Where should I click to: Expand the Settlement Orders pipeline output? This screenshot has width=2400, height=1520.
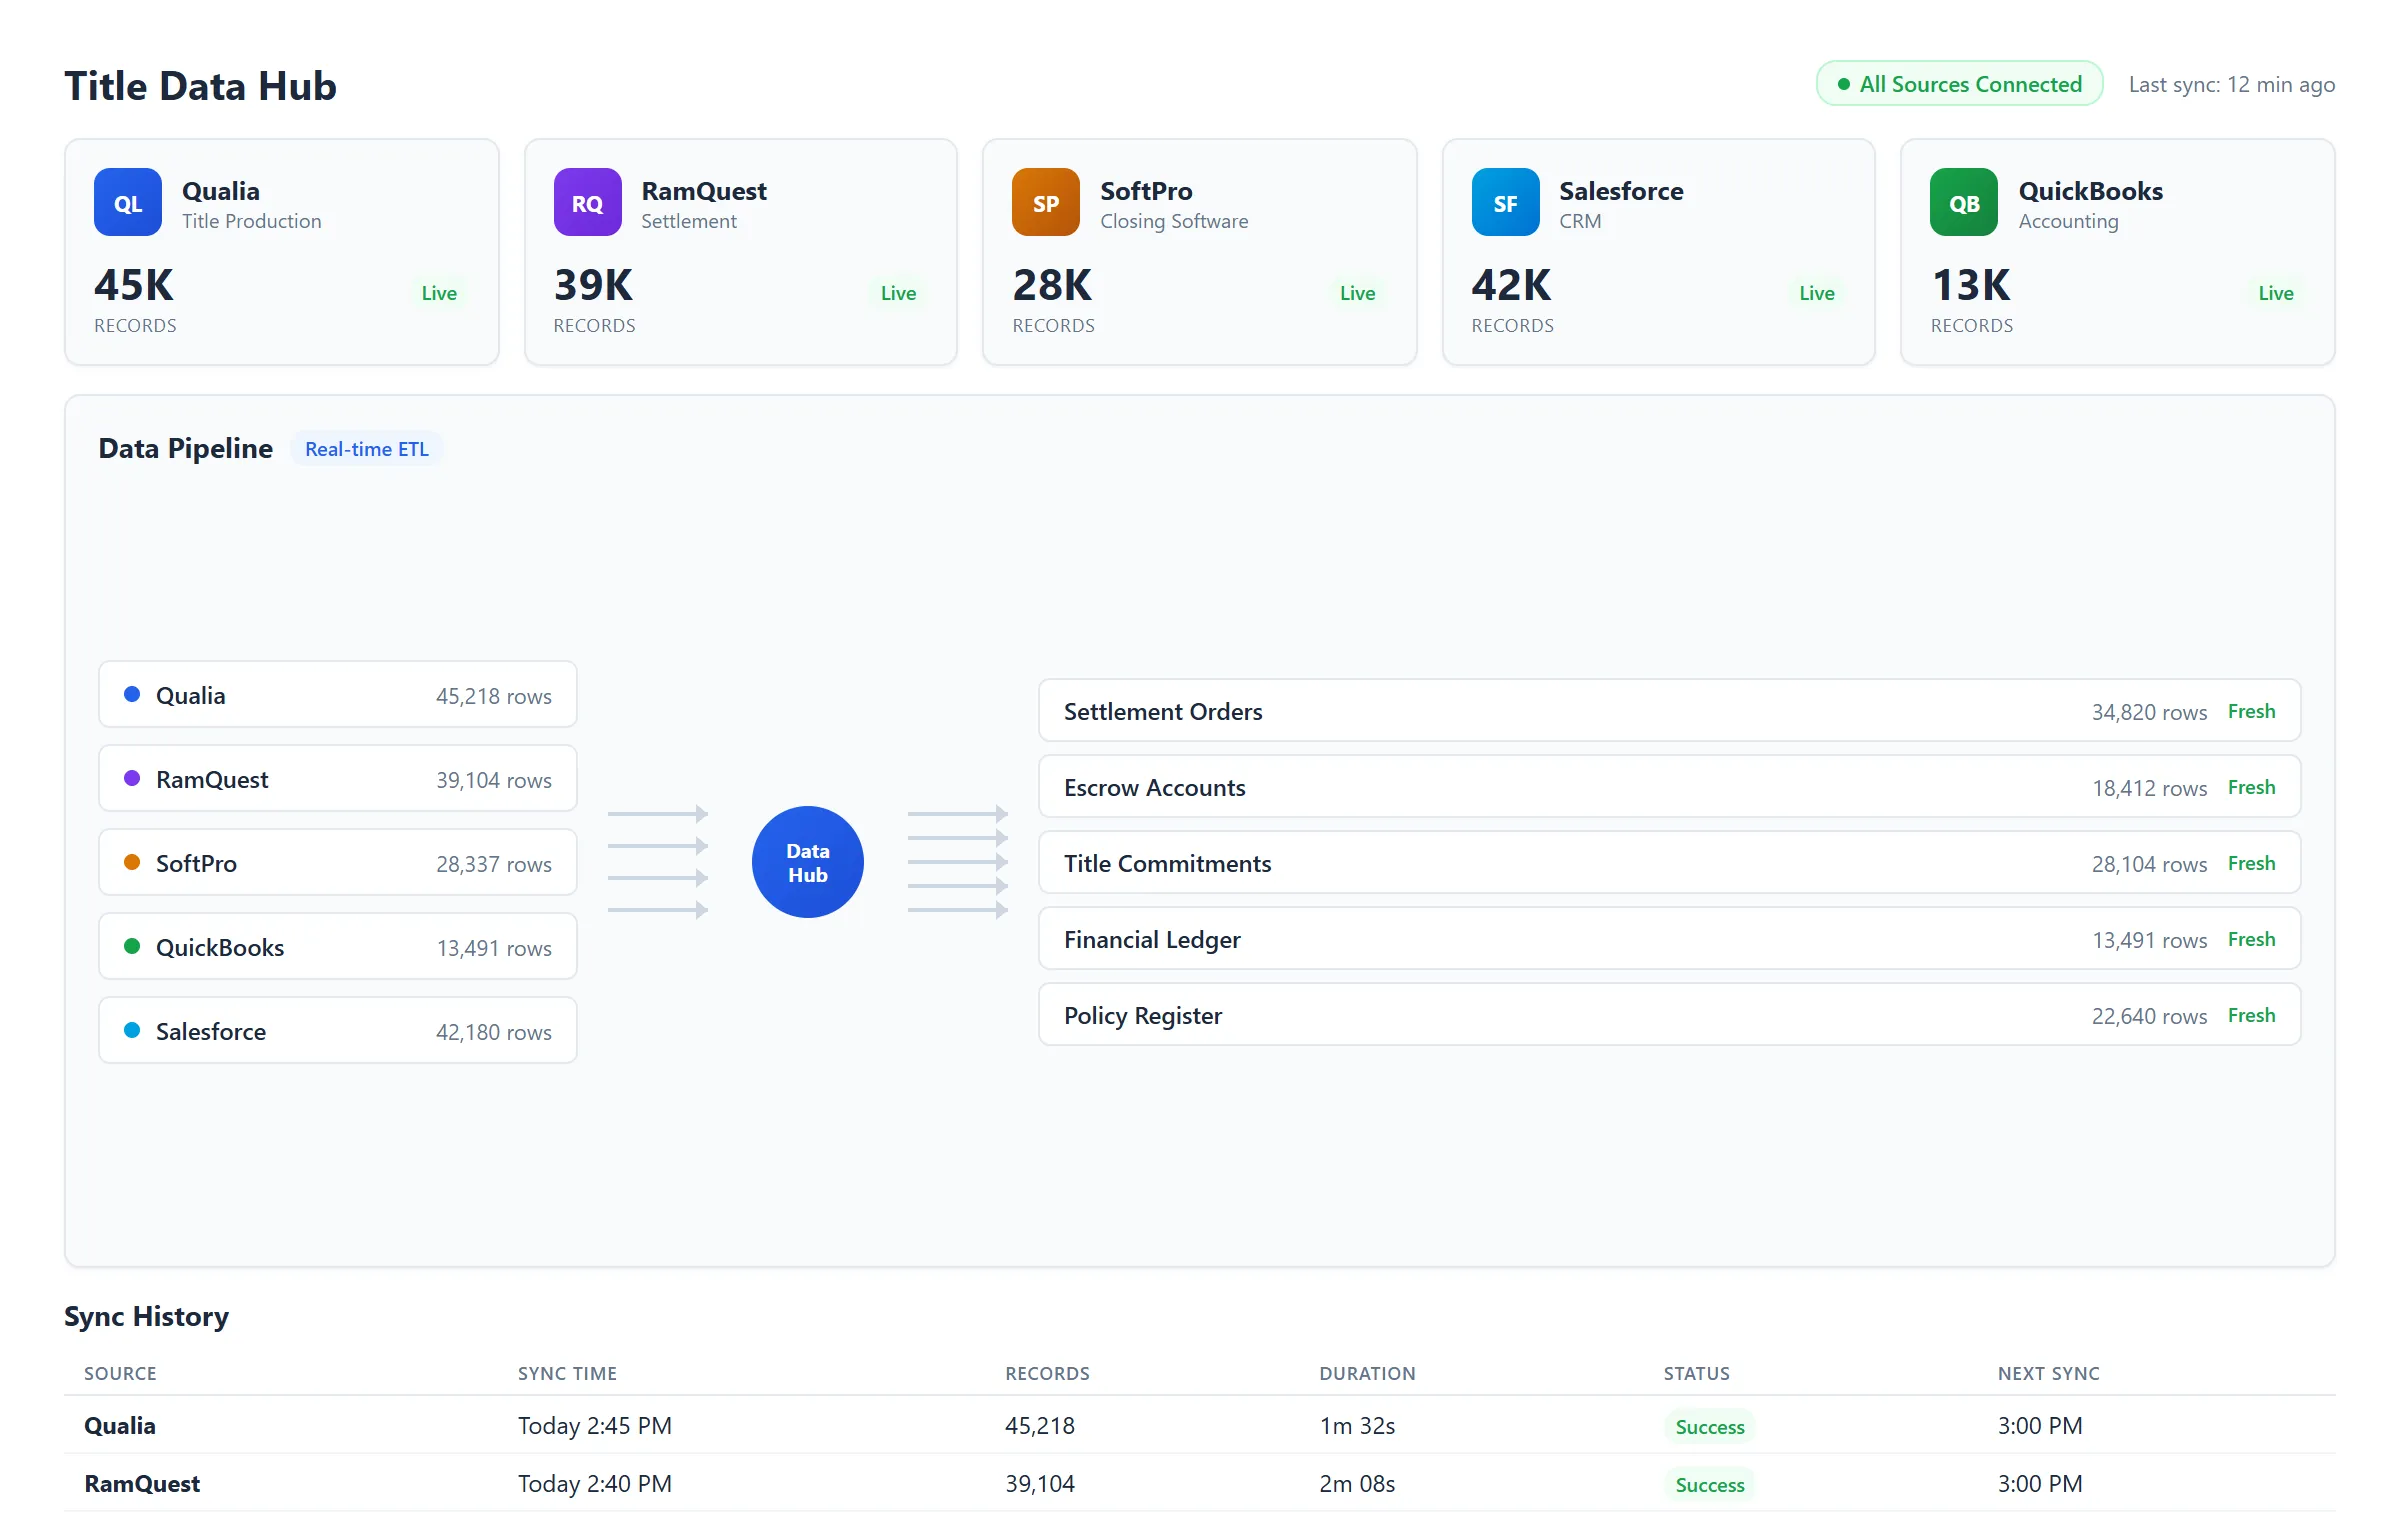click(1670, 710)
